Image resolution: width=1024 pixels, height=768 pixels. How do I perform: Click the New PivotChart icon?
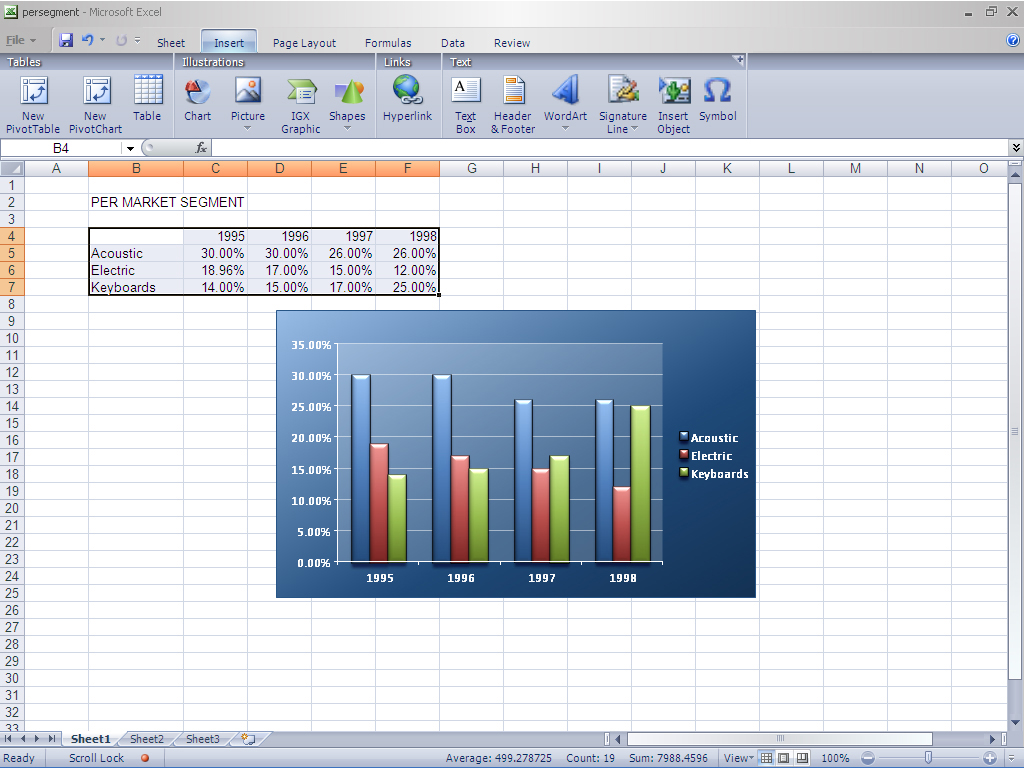click(x=96, y=105)
